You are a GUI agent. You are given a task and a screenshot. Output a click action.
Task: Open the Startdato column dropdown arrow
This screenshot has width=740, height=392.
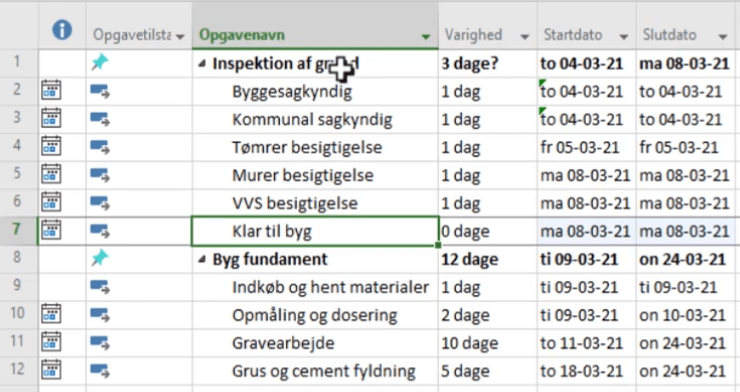(x=623, y=36)
